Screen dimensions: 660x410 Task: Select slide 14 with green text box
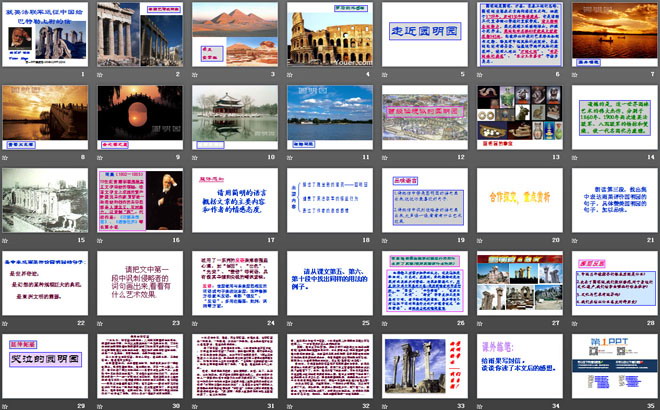pyautogui.click(x=615, y=117)
